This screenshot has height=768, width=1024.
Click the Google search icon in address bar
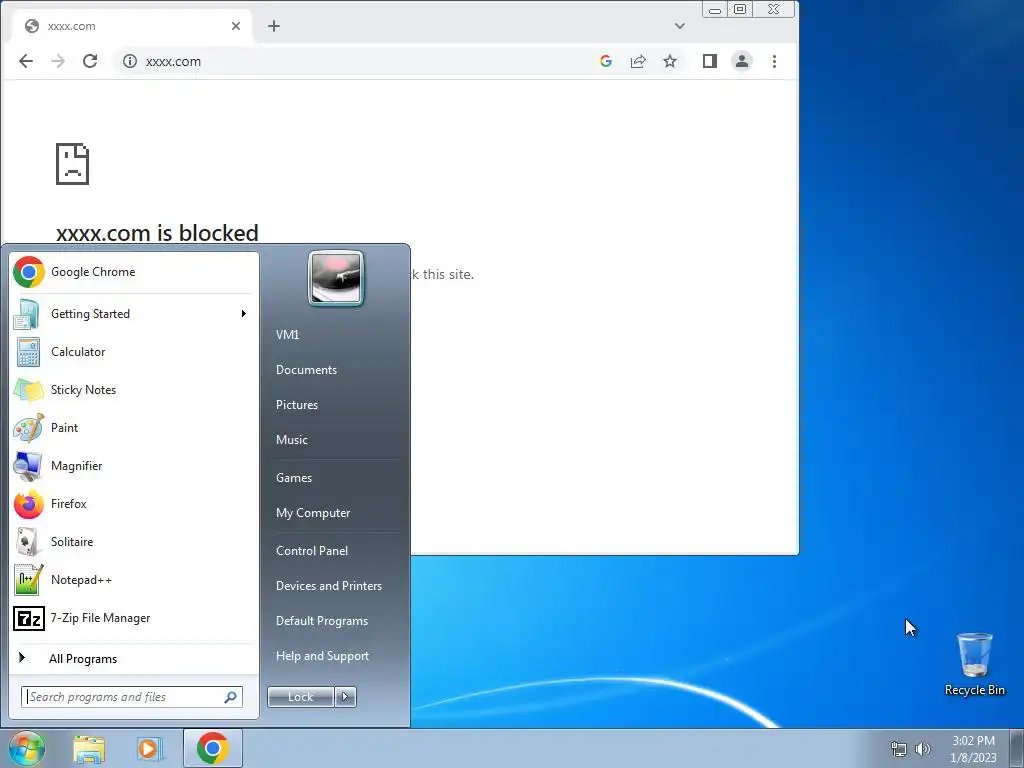pos(605,61)
